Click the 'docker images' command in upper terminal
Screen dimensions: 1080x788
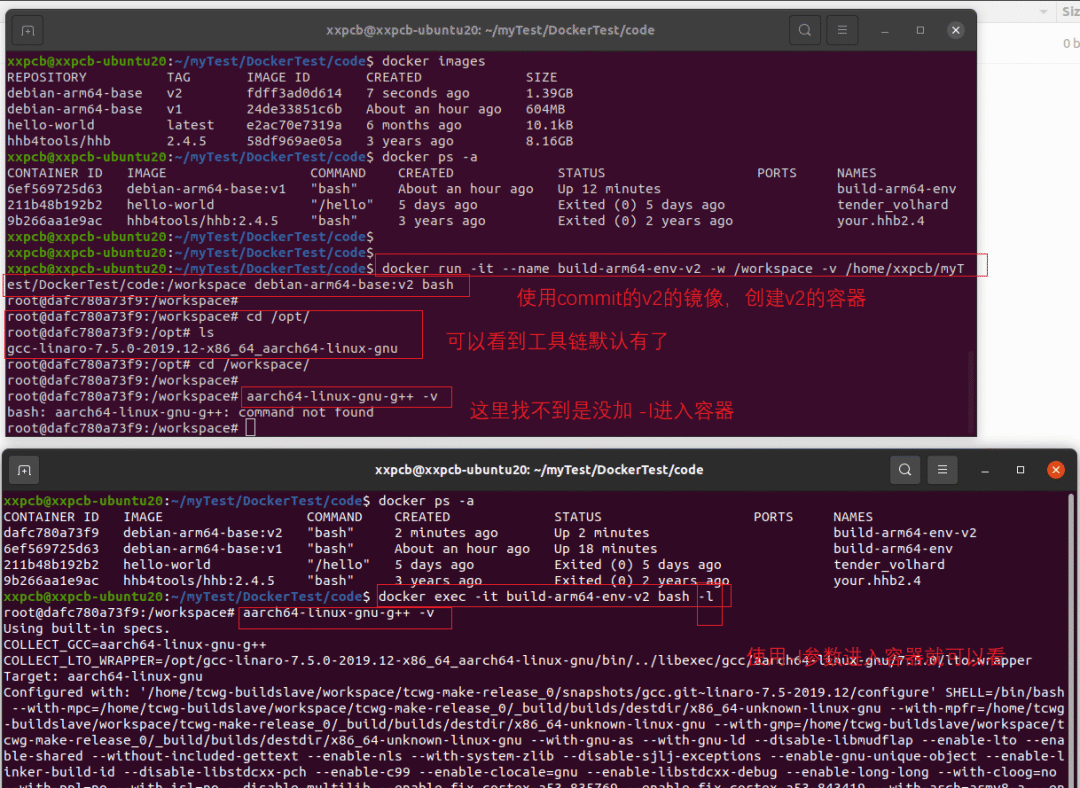tap(434, 61)
